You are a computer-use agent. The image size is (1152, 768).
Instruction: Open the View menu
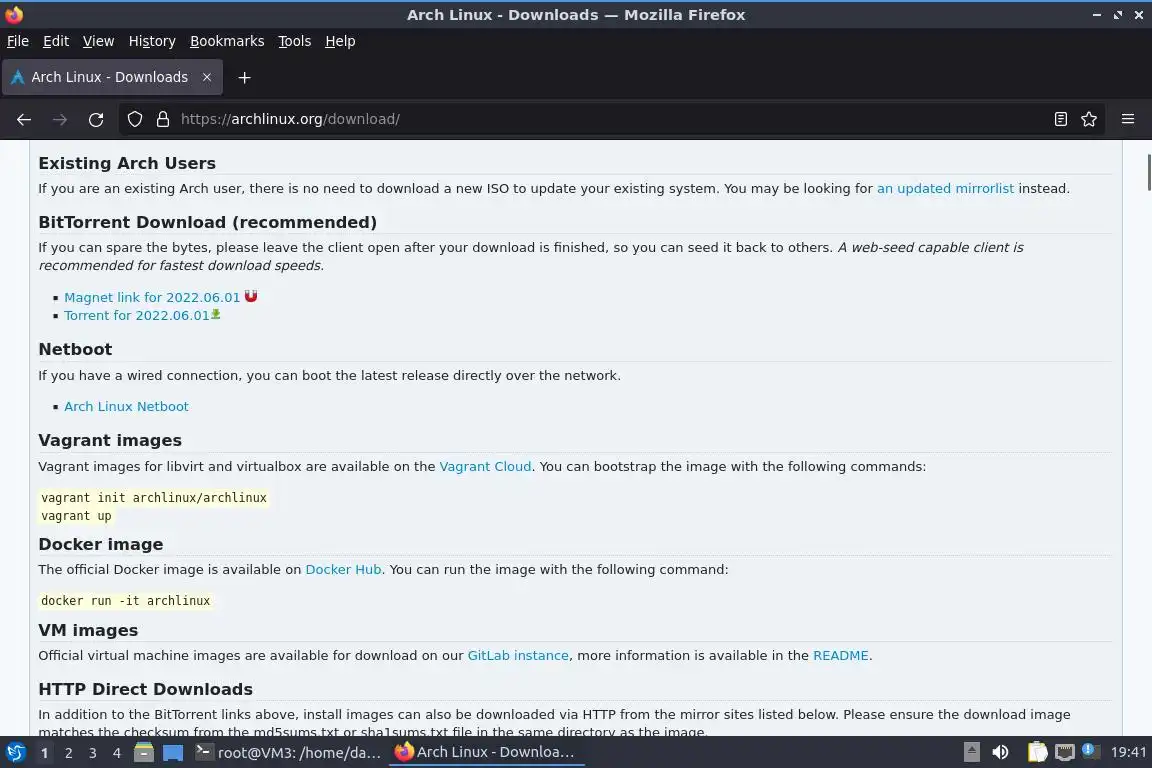(x=98, y=41)
